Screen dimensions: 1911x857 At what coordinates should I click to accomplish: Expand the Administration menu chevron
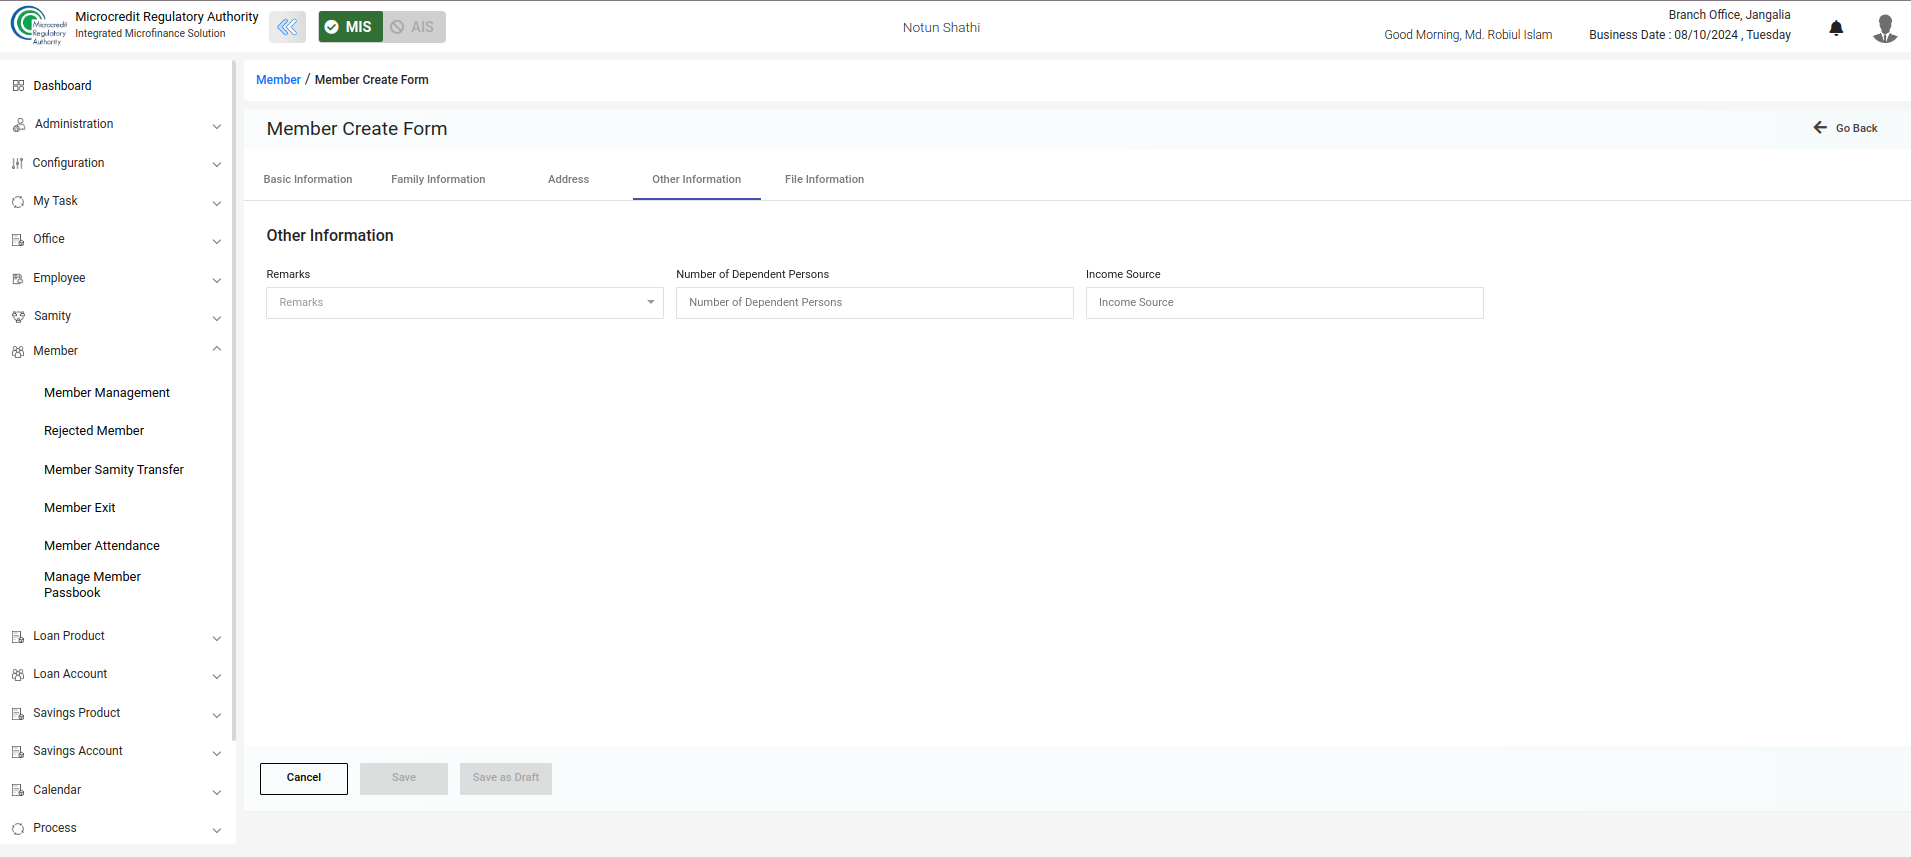pos(217,126)
